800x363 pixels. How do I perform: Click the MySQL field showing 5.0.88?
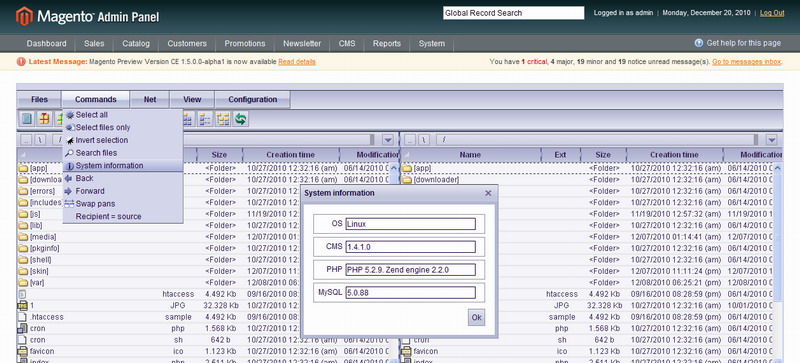[410, 293]
